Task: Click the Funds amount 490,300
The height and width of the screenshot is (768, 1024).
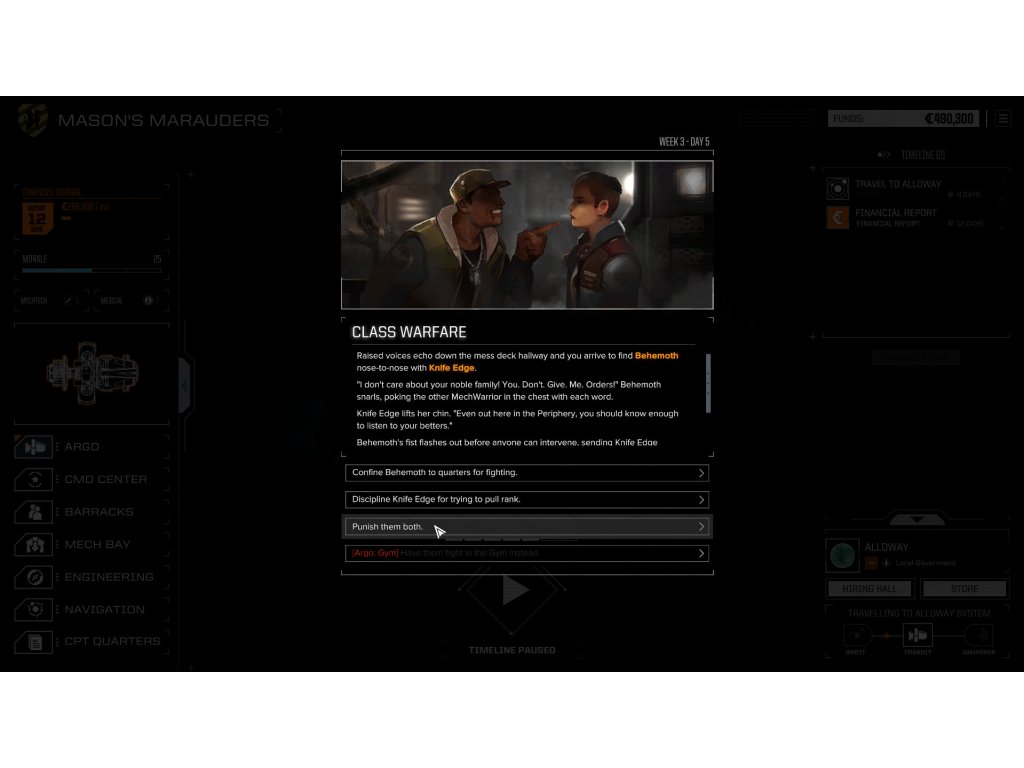Action: point(948,119)
